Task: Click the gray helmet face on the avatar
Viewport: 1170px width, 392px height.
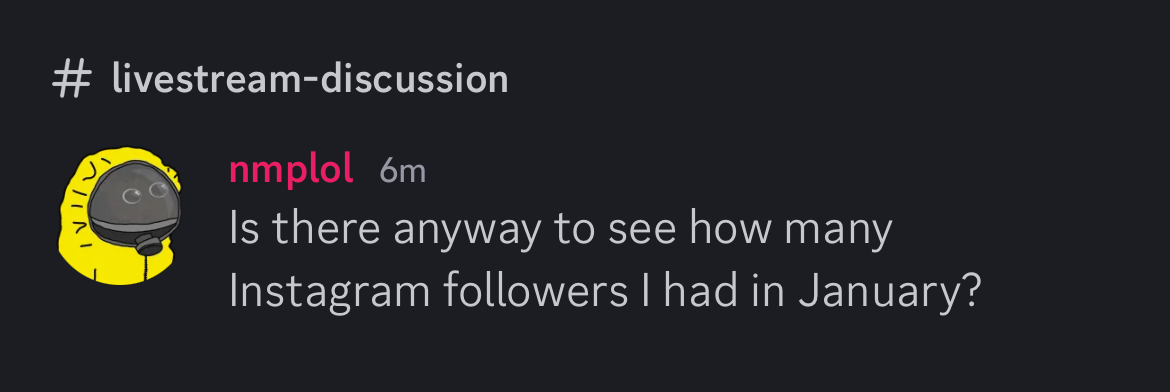Action: [133, 200]
